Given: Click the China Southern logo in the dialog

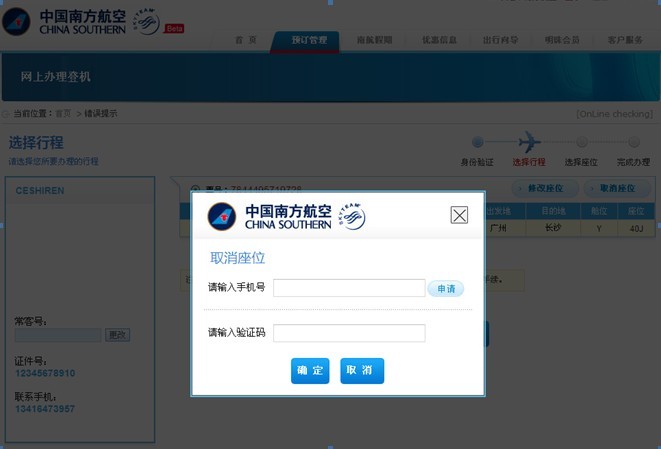Looking at the screenshot, I should (269, 217).
